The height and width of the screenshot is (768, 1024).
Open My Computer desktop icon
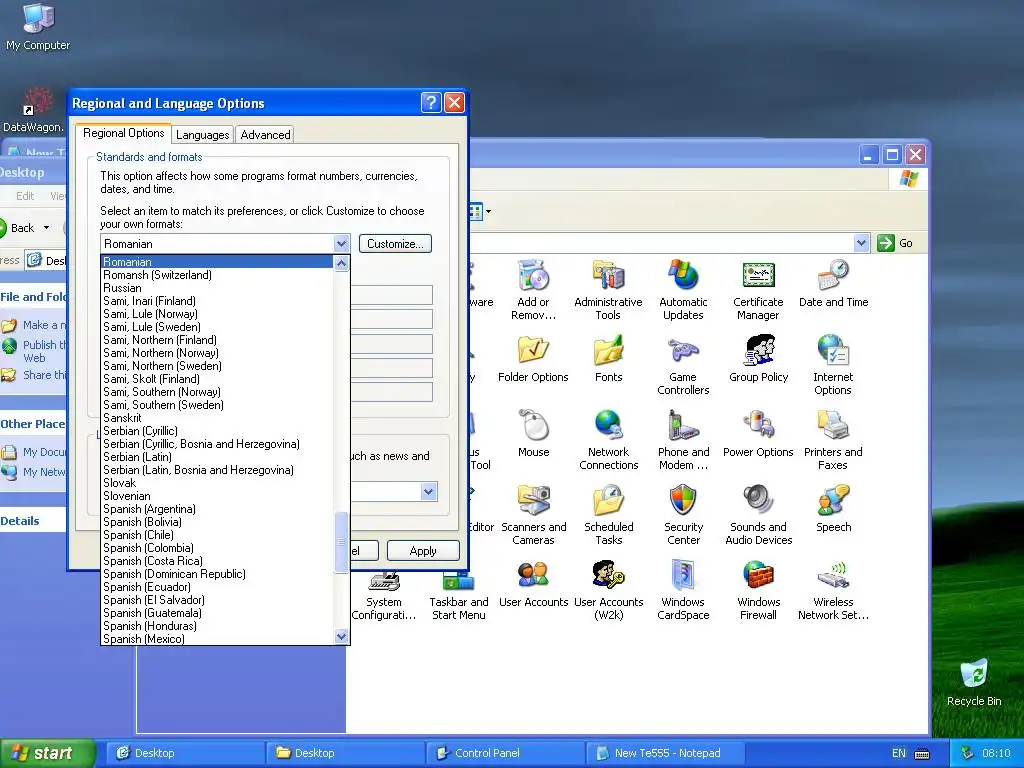[38, 27]
